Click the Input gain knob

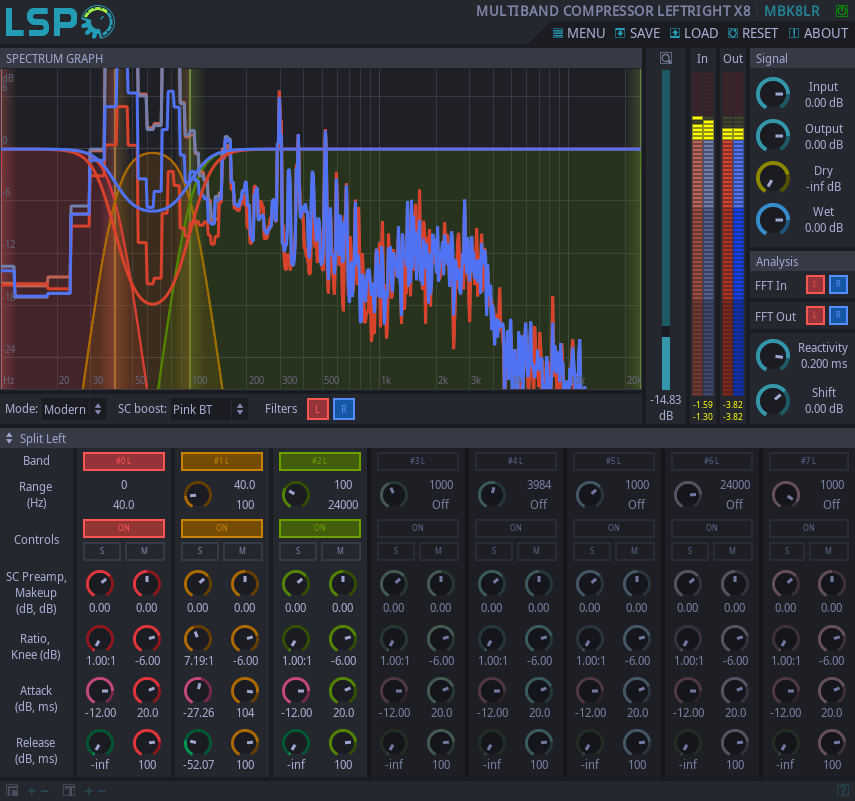(773, 94)
